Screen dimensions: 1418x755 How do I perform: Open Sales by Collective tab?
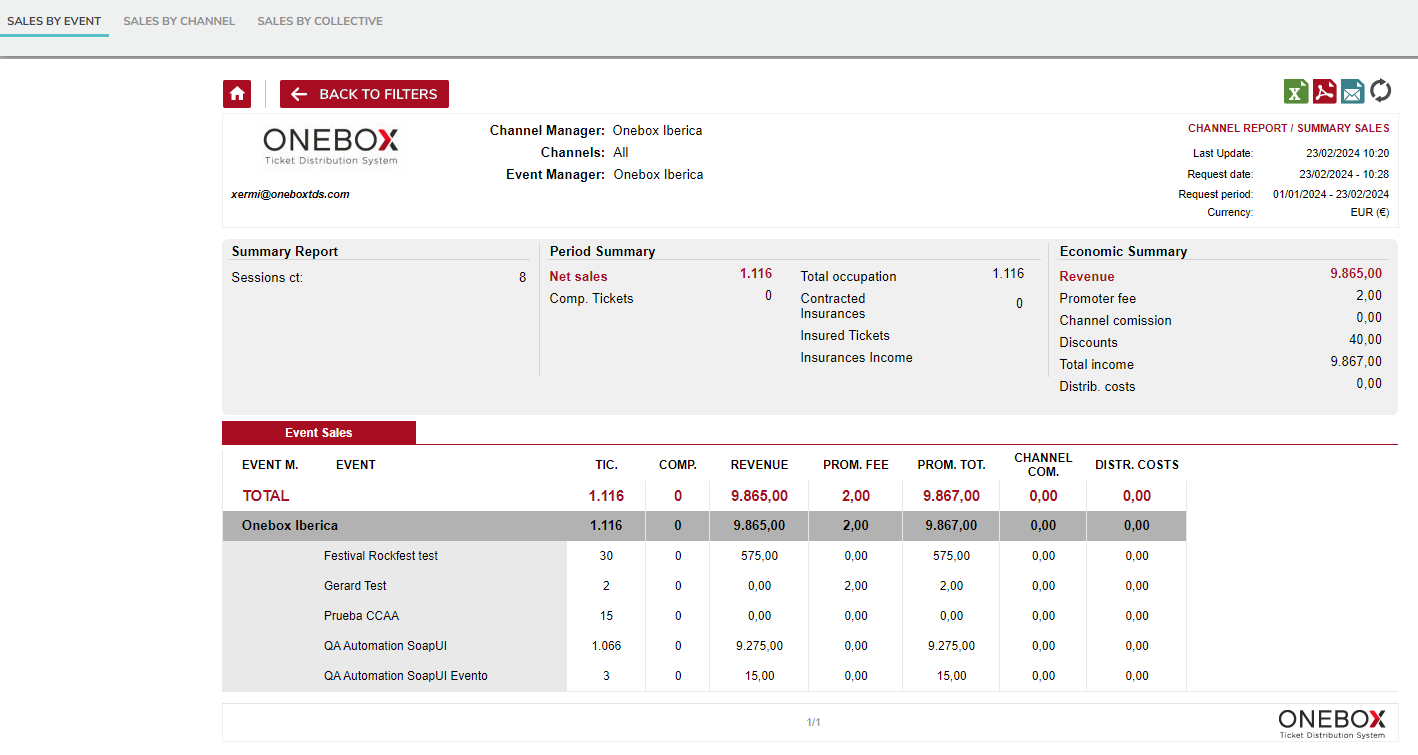point(320,21)
